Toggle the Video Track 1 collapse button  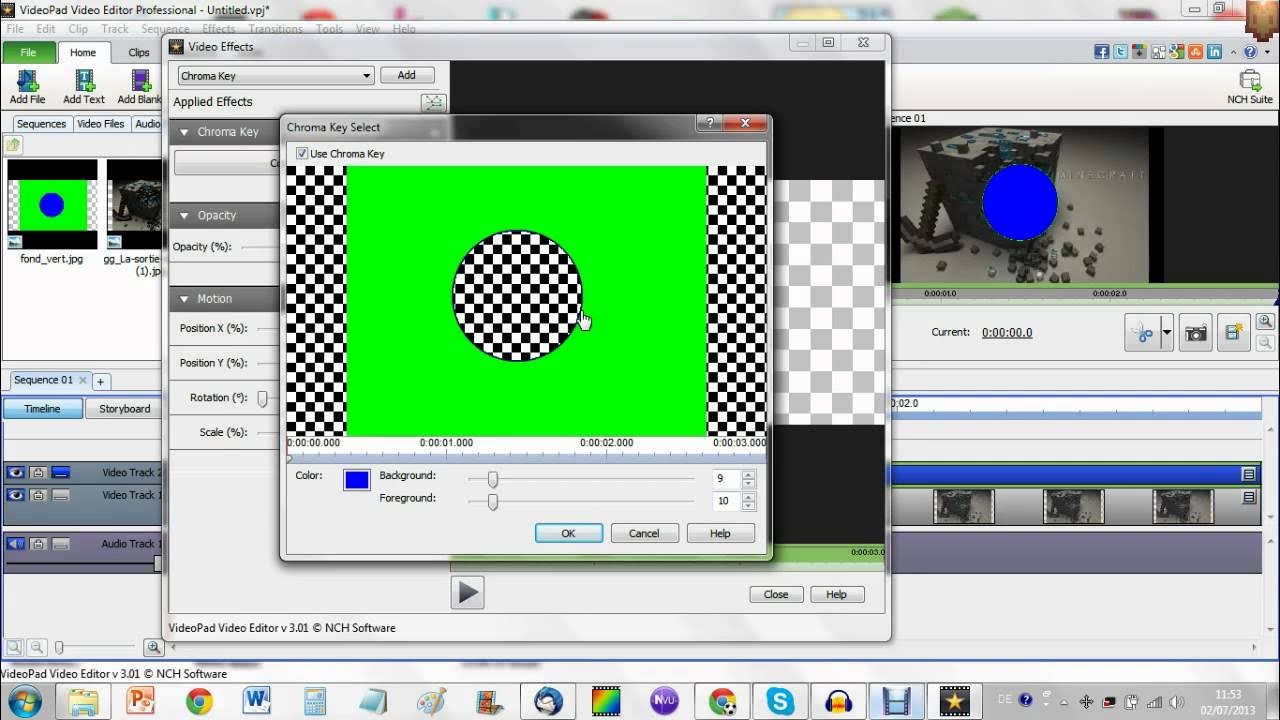click(x=61, y=495)
